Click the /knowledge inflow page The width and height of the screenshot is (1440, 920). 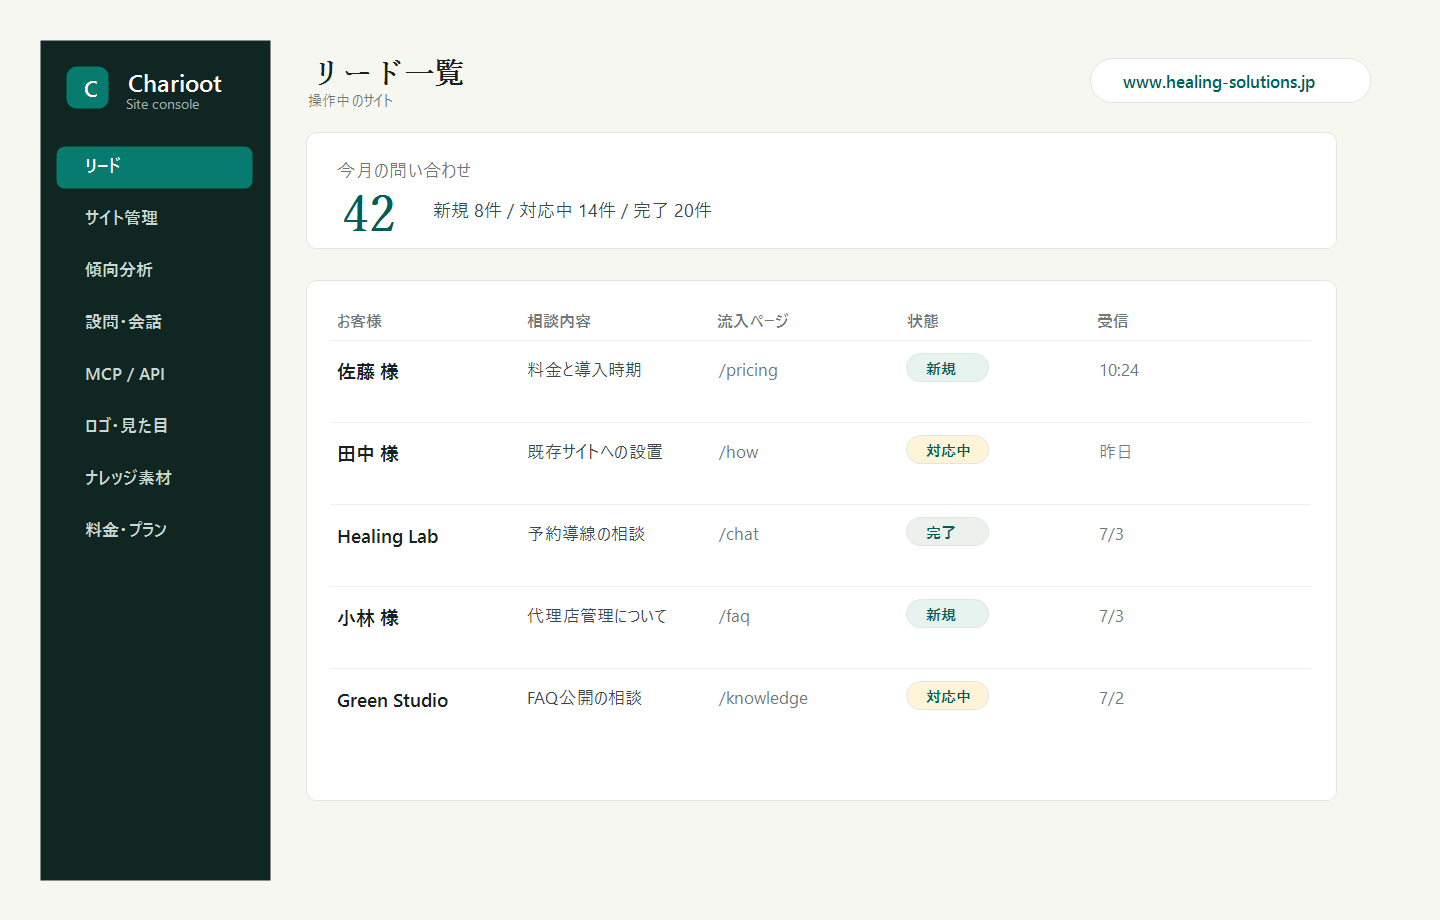763,698
